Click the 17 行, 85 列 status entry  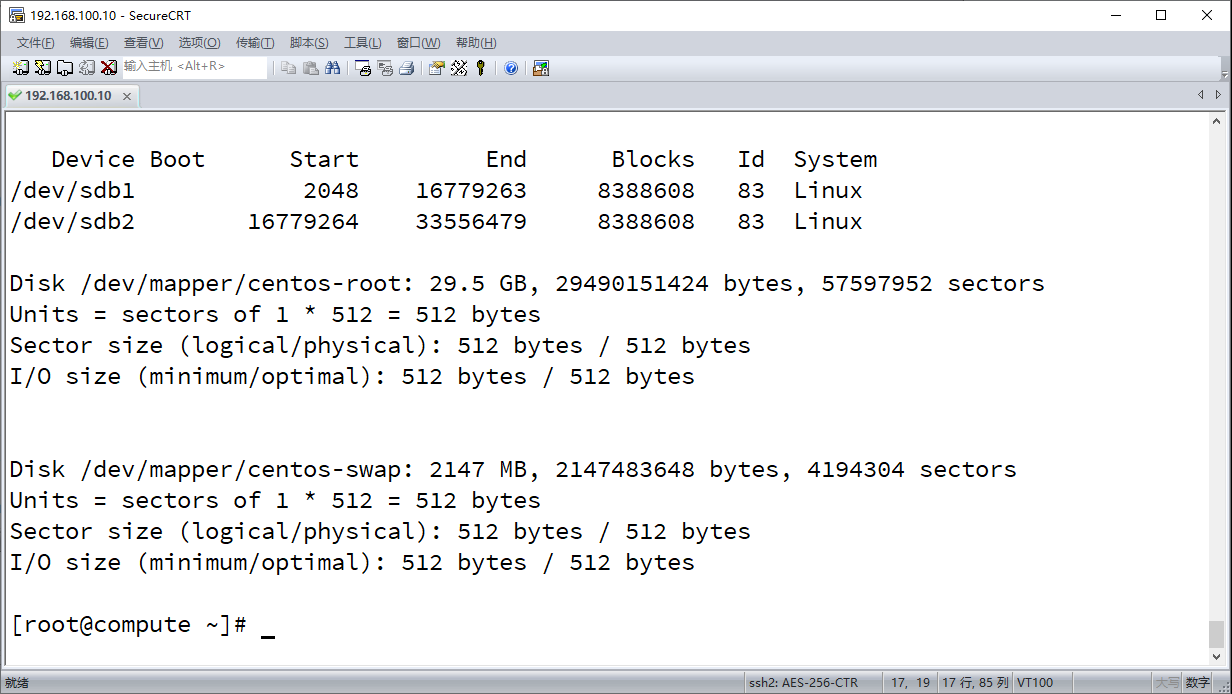click(x=975, y=683)
